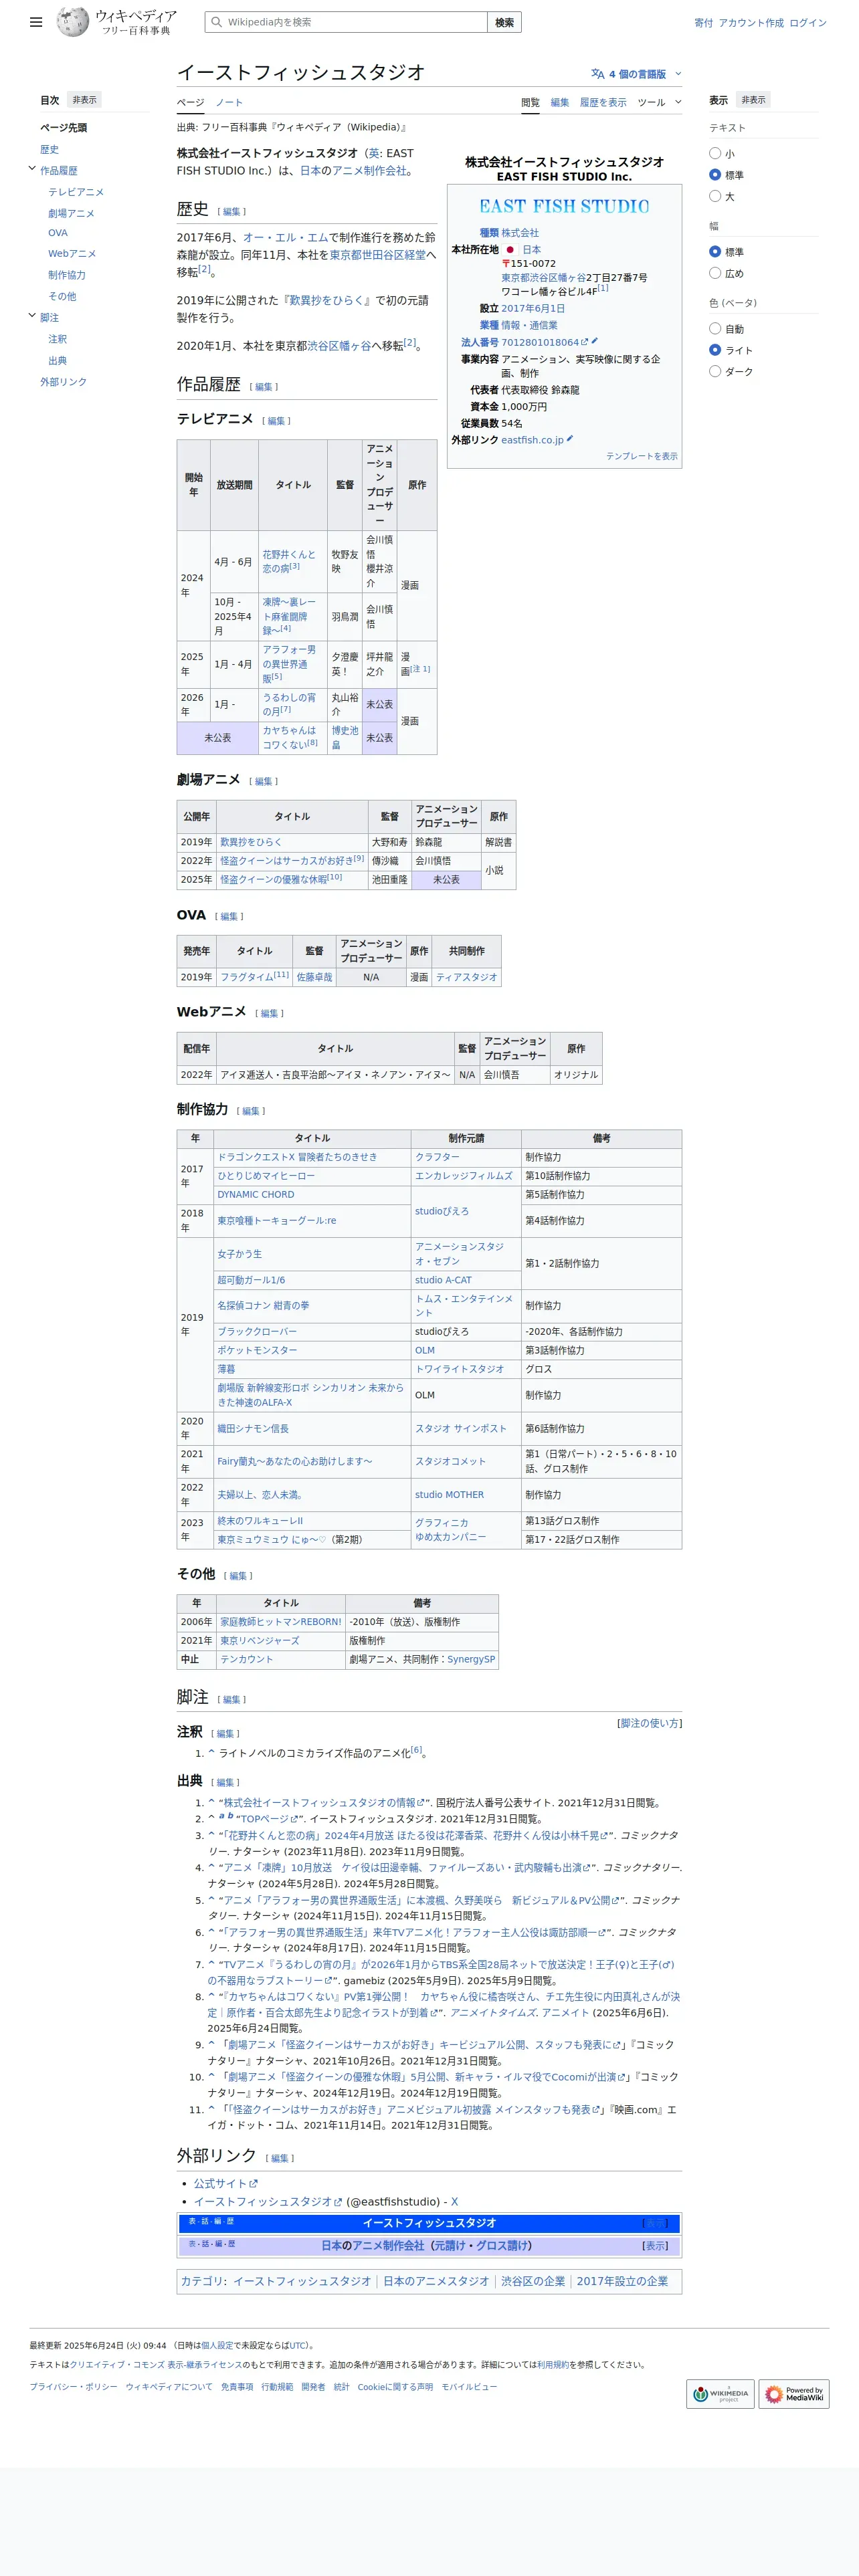The height and width of the screenshot is (2576, 859).
Task: Click the Japan flag icon in infobox
Action: pos(510,250)
